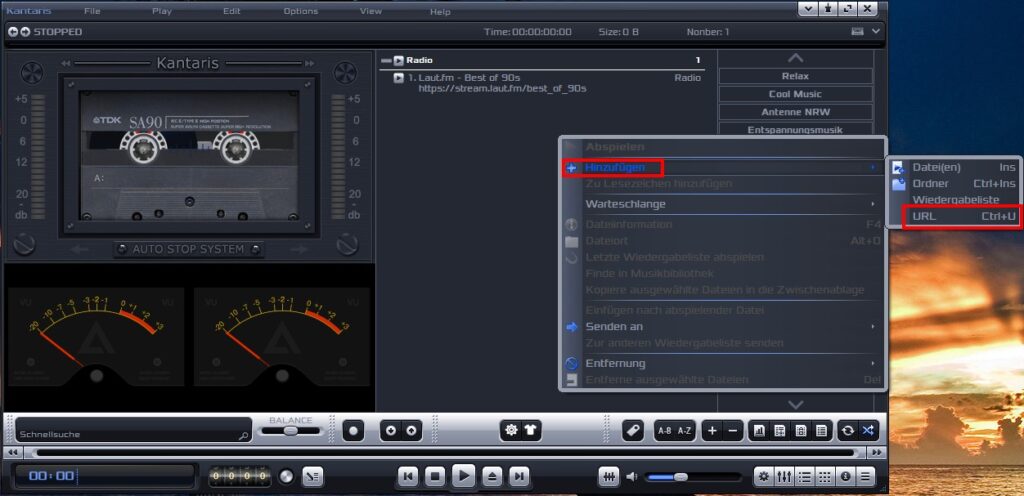Click the small display icon left of status-bar chevron

(x=857, y=31)
